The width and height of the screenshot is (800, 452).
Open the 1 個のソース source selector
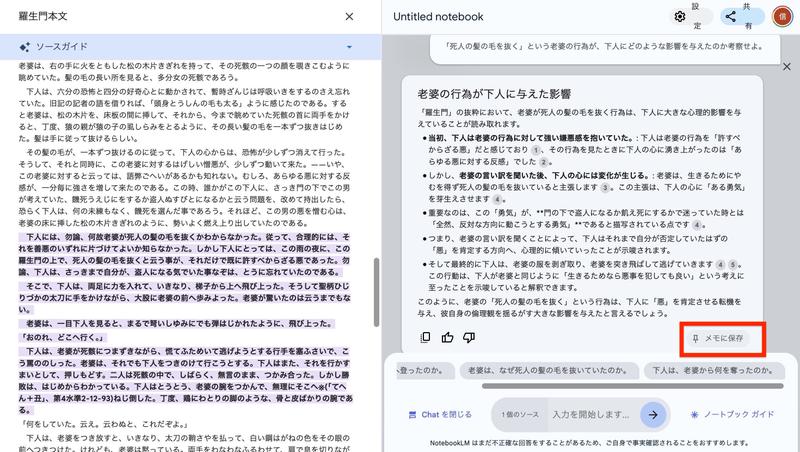[519, 414]
